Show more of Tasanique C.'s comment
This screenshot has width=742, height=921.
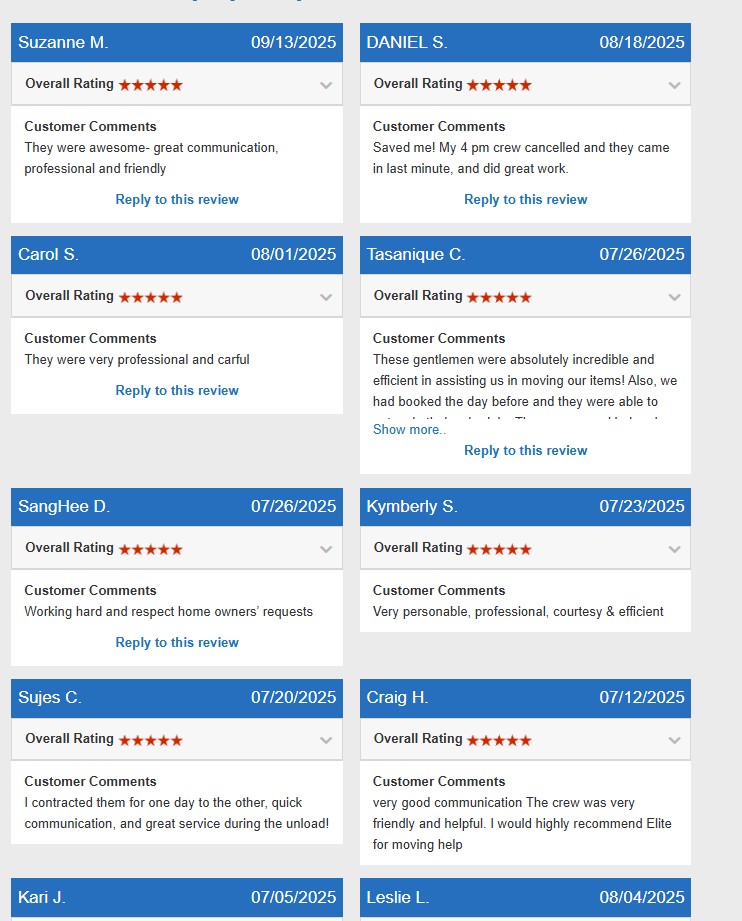[410, 430]
